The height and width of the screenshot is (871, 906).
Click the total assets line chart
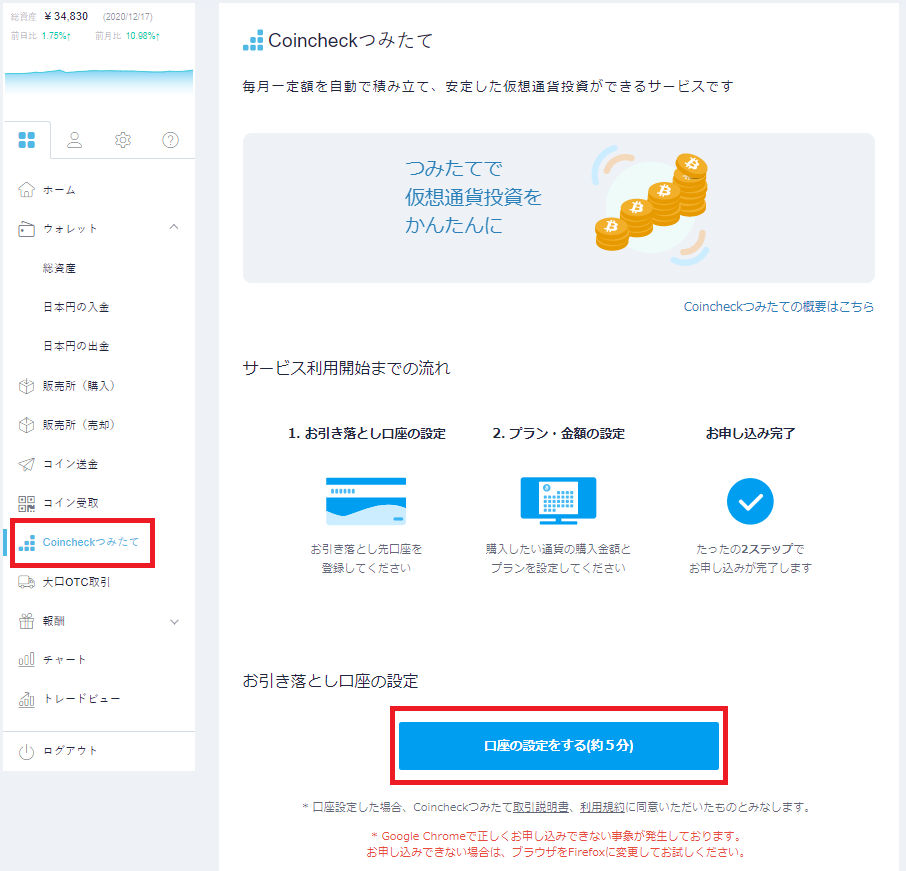[99, 84]
